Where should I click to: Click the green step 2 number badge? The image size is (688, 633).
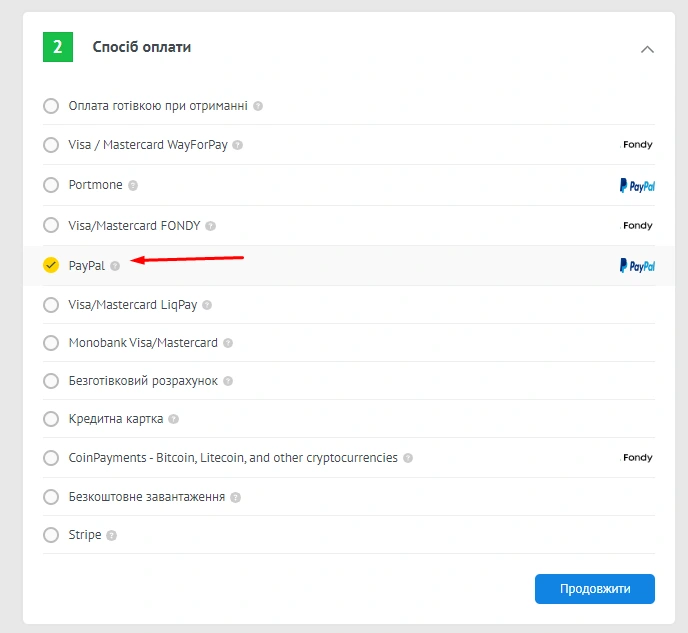[x=58, y=47]
